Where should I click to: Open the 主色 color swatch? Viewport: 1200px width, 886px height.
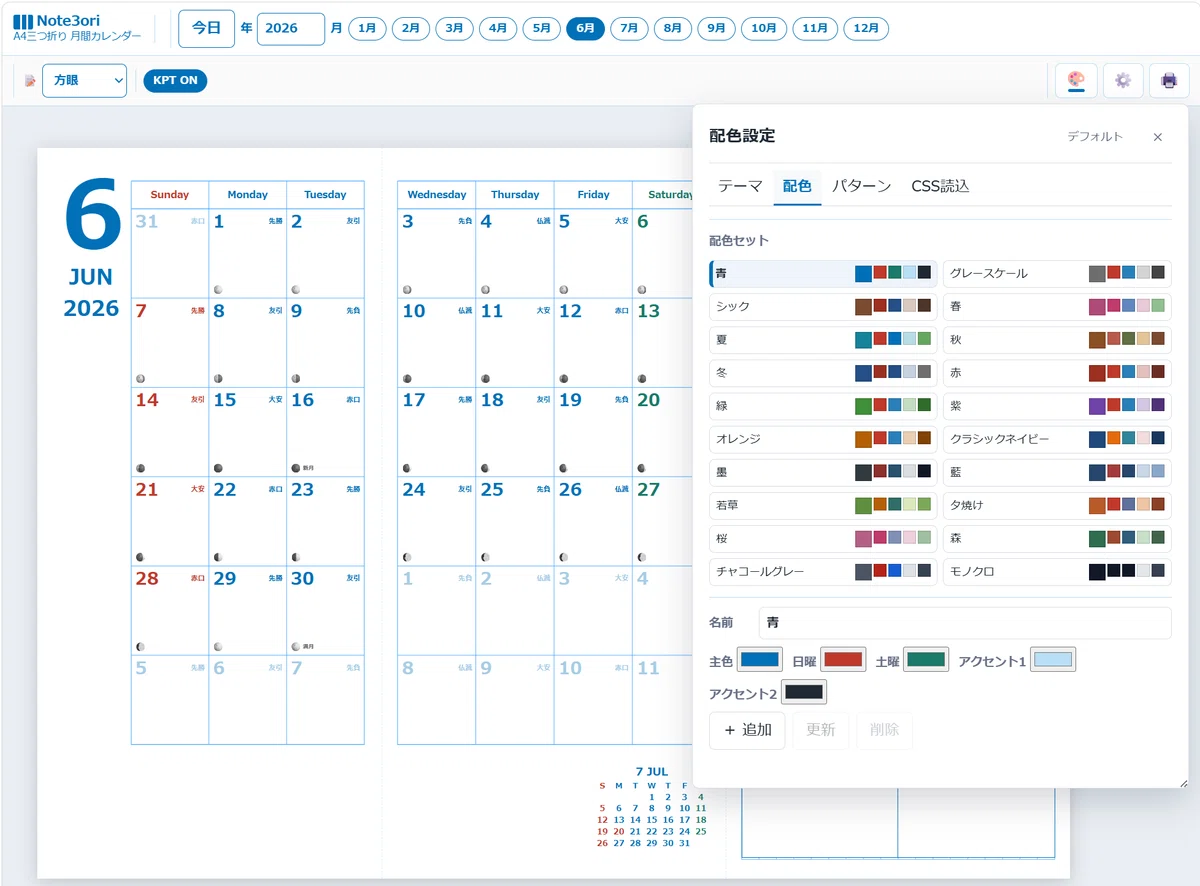coord(760,660)
